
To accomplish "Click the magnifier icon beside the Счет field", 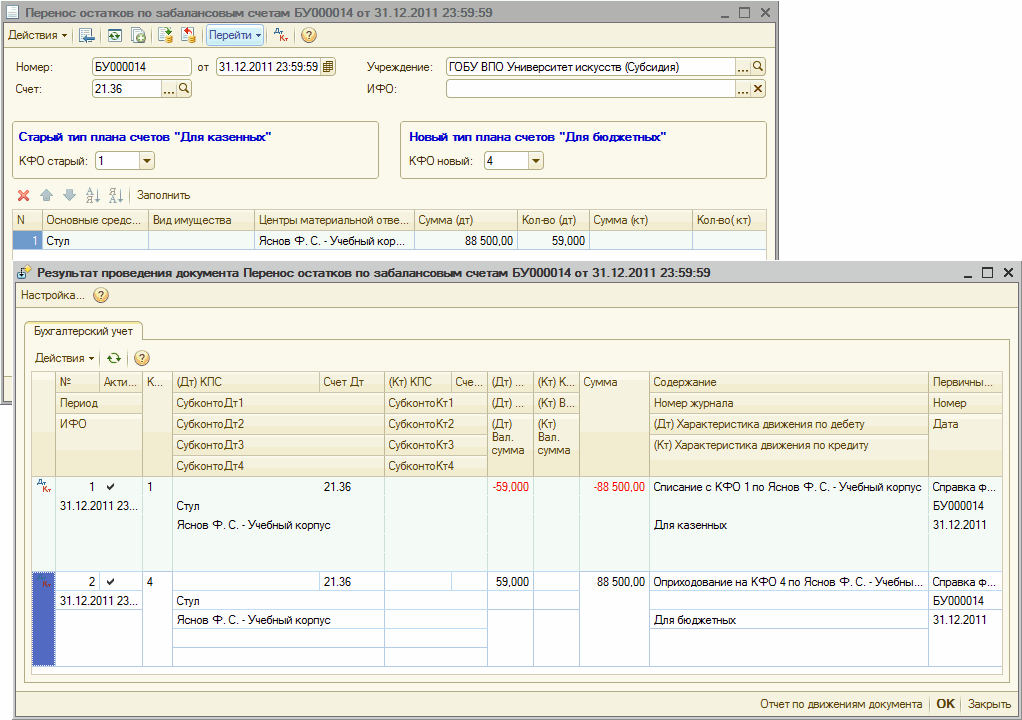I will (x=184, y=89).
